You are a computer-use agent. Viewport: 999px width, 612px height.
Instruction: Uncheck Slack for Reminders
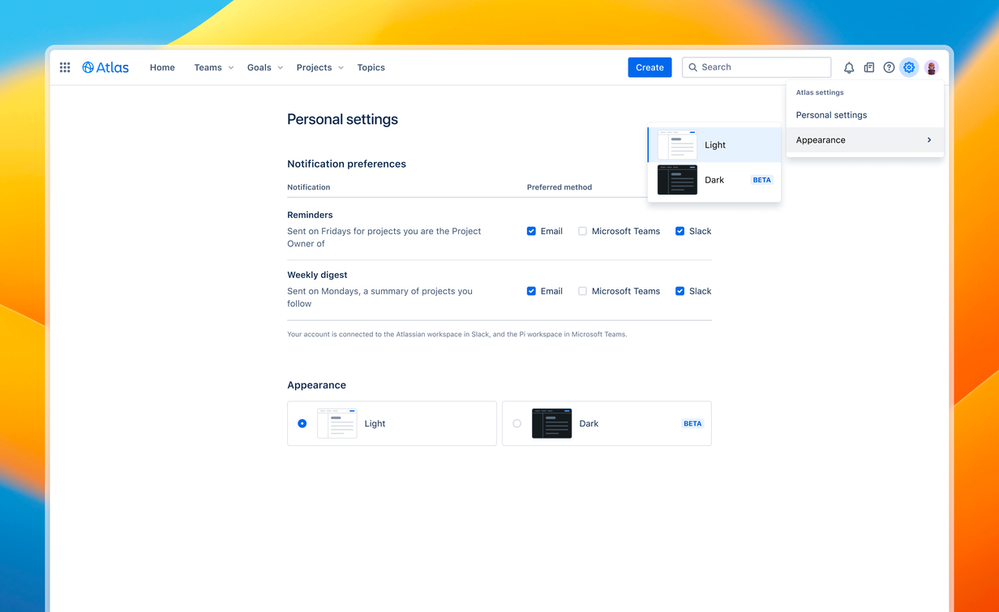(x=680, y=231)
